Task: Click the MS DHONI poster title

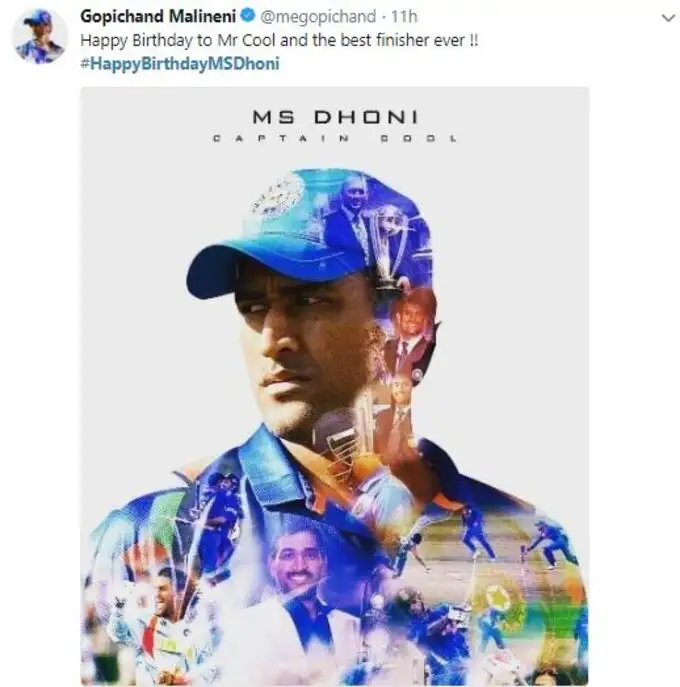Action: (x=335, y=117)
